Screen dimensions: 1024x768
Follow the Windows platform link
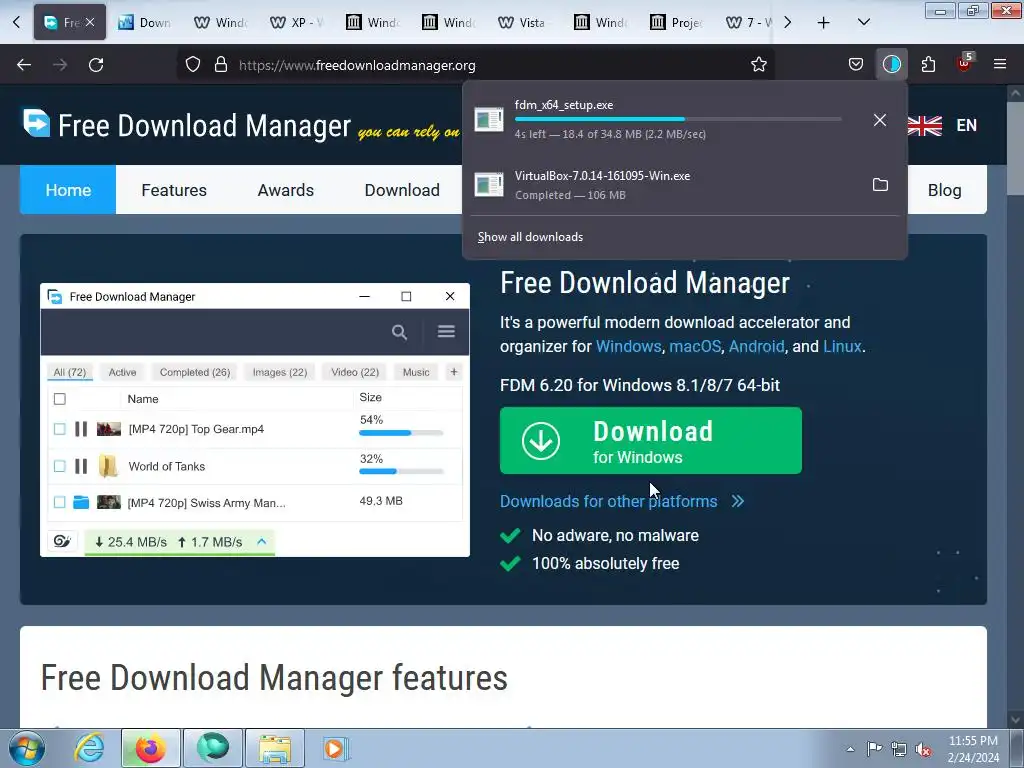(628, 346)
